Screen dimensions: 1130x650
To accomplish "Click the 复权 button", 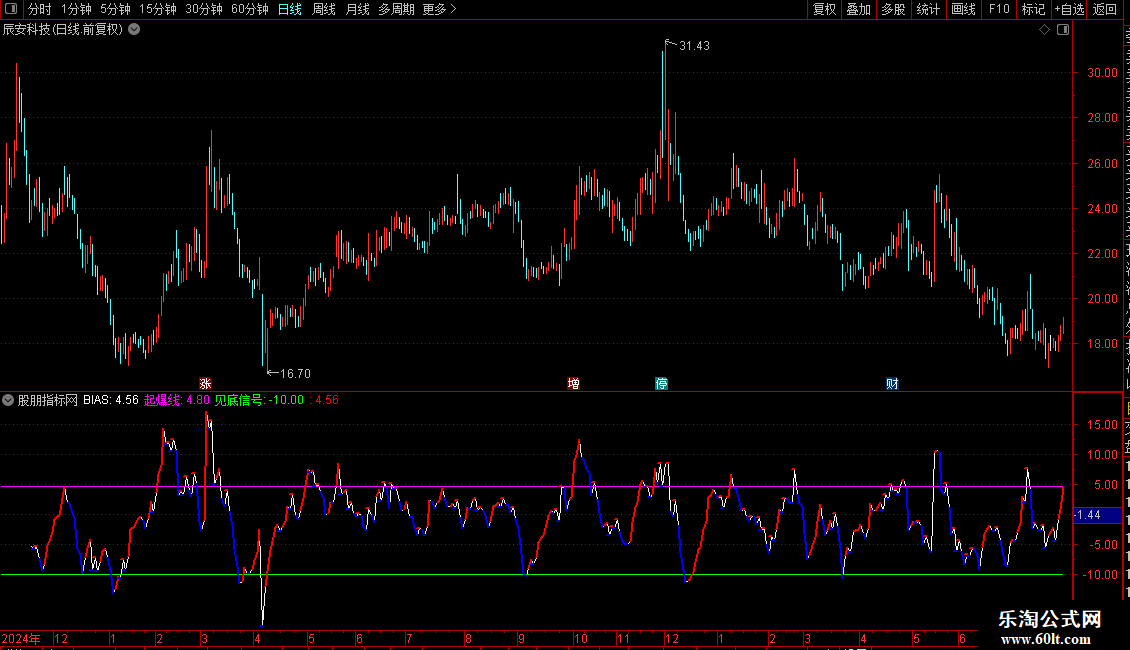I will click(x=824, y=9).
